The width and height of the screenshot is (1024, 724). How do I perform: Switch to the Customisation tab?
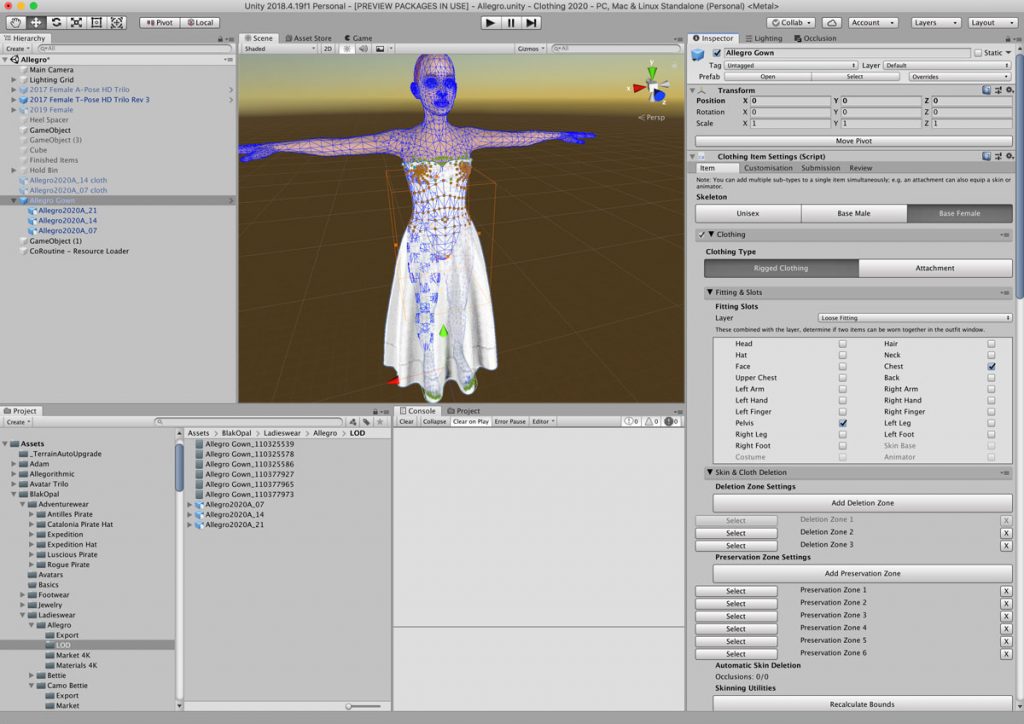pyautogui.click(x=768, y=168)
